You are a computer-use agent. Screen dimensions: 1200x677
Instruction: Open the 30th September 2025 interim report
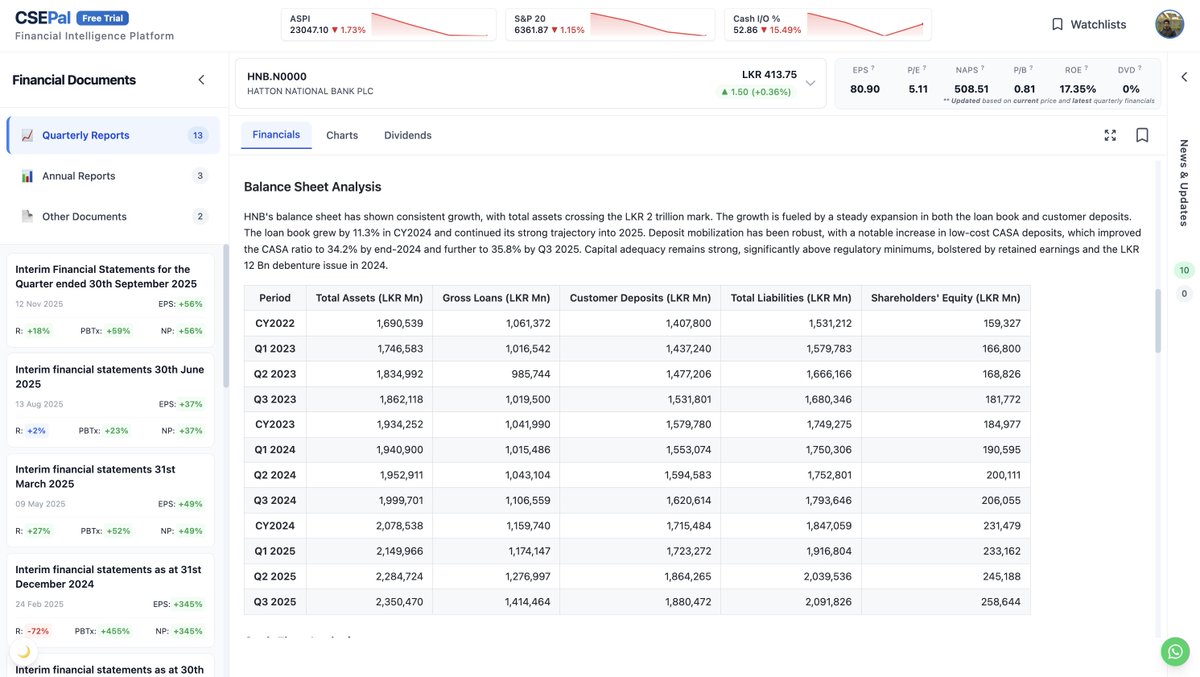tap(110, 300)
